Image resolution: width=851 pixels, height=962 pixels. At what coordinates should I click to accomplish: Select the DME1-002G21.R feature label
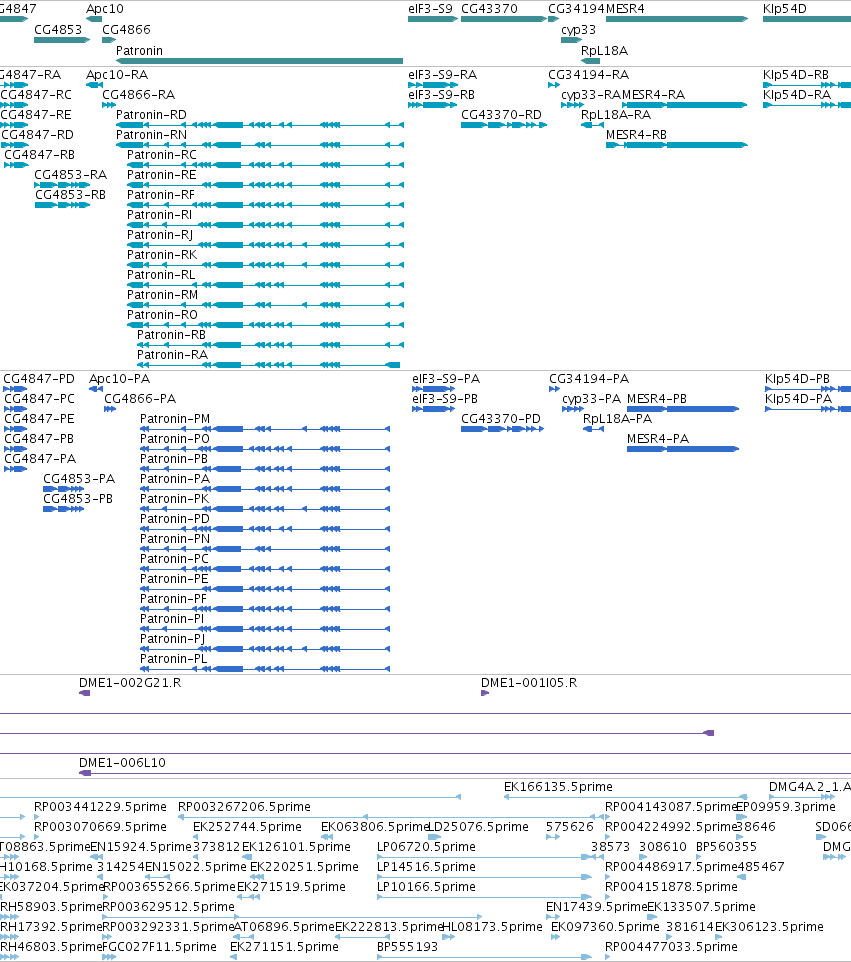pyautogui.click(x=130, y=683)
